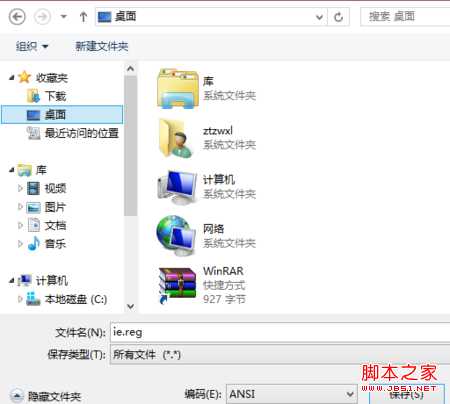Screen dimensions: 450x404
Task: Expand the 视频 library node
Action: click(x=20, y=189)
